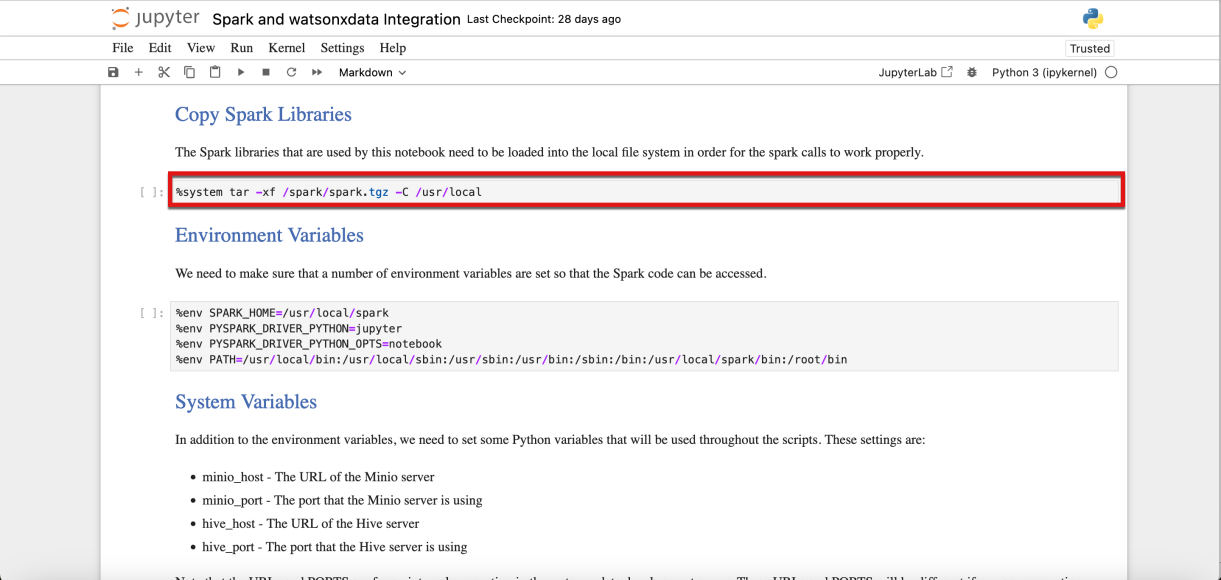Open the Edit menu
Screen dimensions: 1221x580
coord(160,47)
